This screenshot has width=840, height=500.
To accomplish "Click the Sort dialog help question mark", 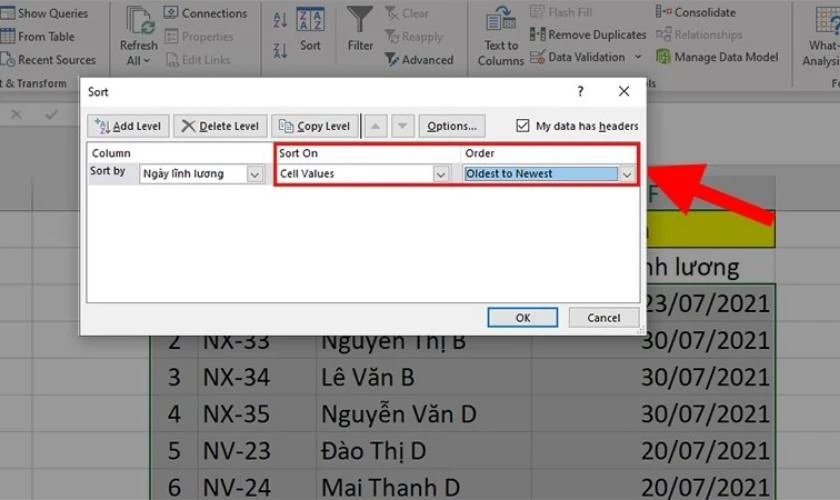I will tap(580, 92).
